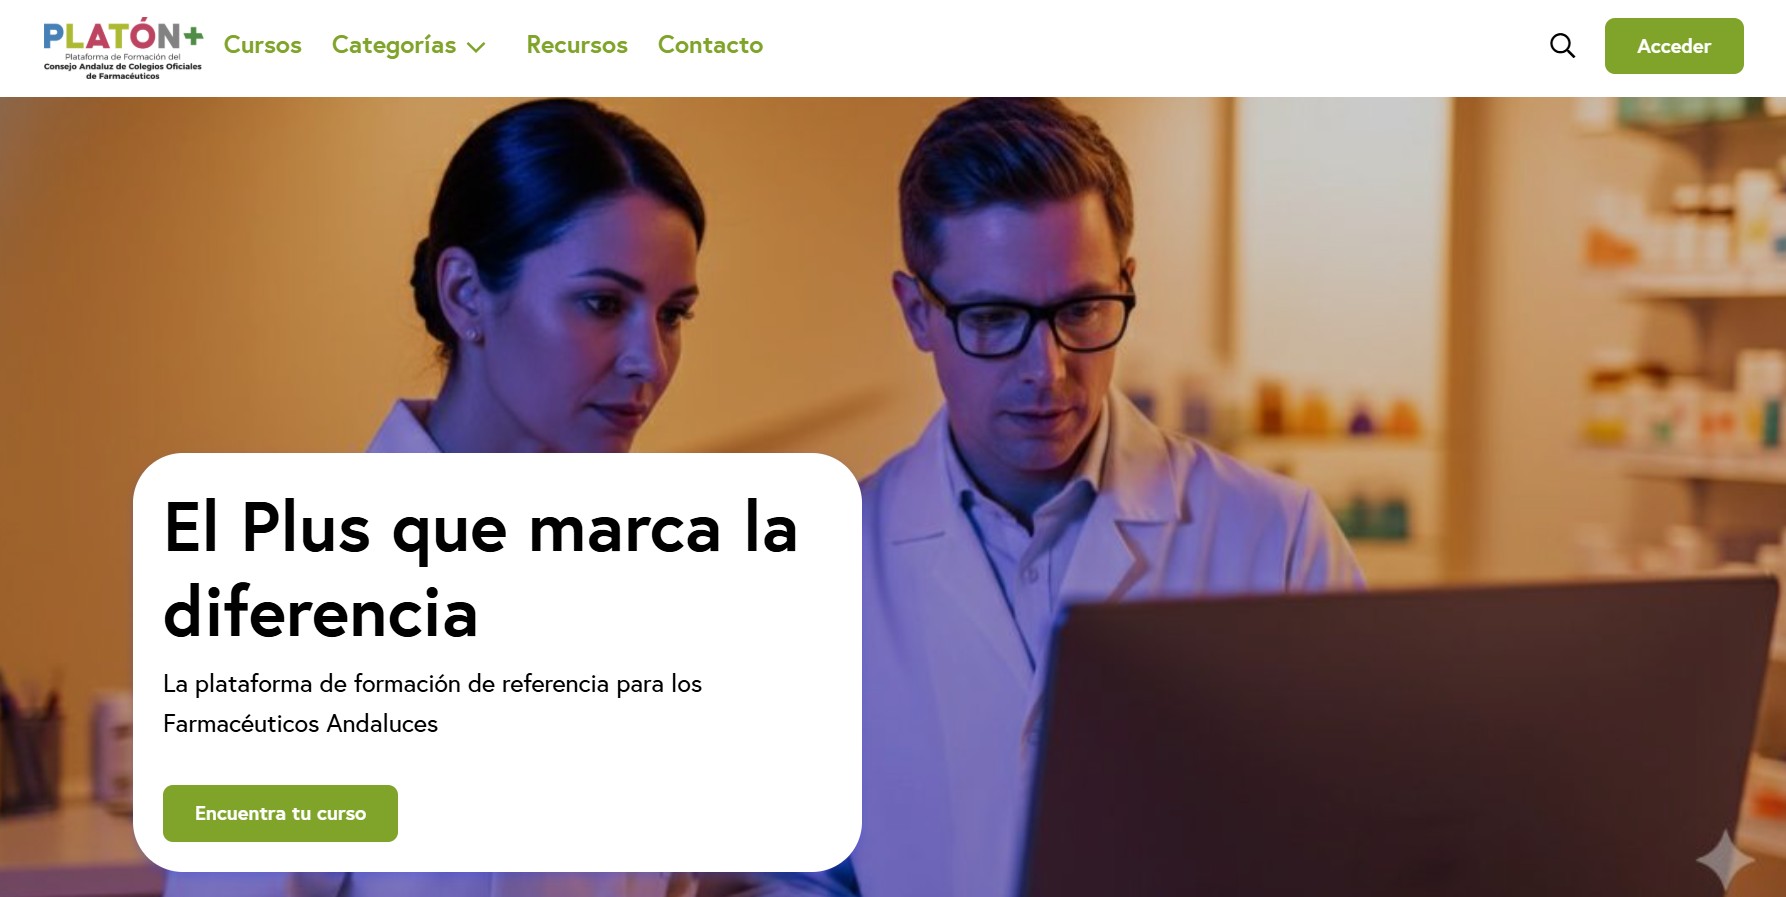Click the Encuentra tu curso button

[280, 813]
